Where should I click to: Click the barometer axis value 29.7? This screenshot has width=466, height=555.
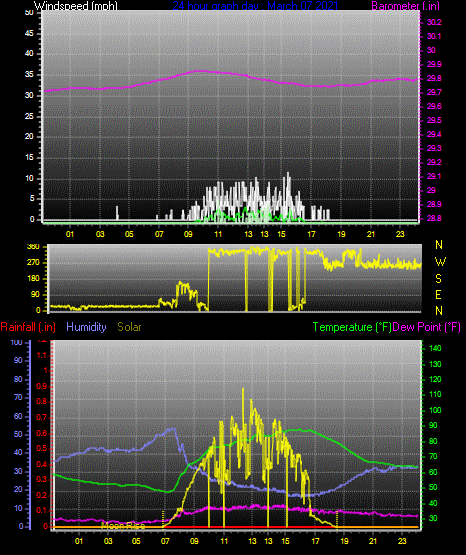434,92
